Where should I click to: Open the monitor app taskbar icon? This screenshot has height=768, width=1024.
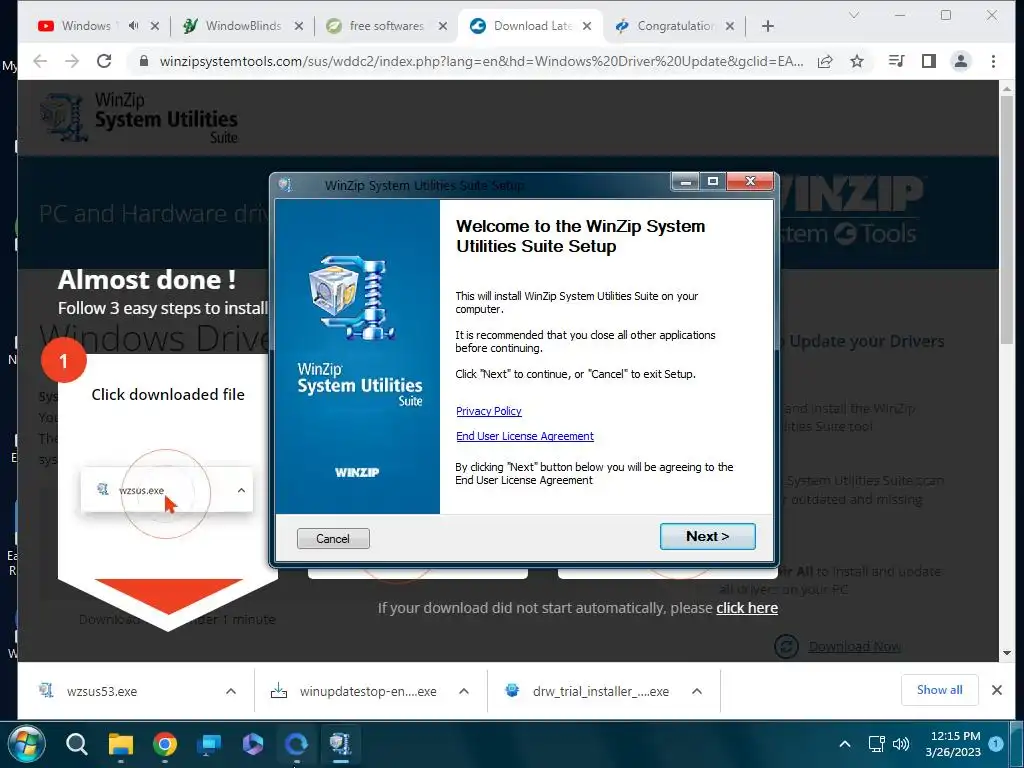pos(210,744)
